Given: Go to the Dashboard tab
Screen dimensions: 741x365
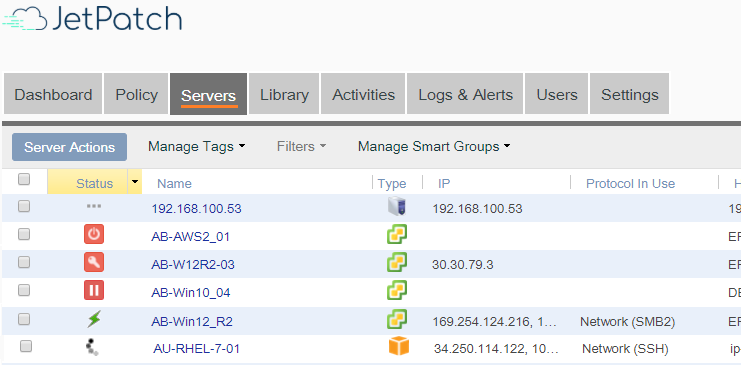Looking at the screenshot, I should click(53, 95).
